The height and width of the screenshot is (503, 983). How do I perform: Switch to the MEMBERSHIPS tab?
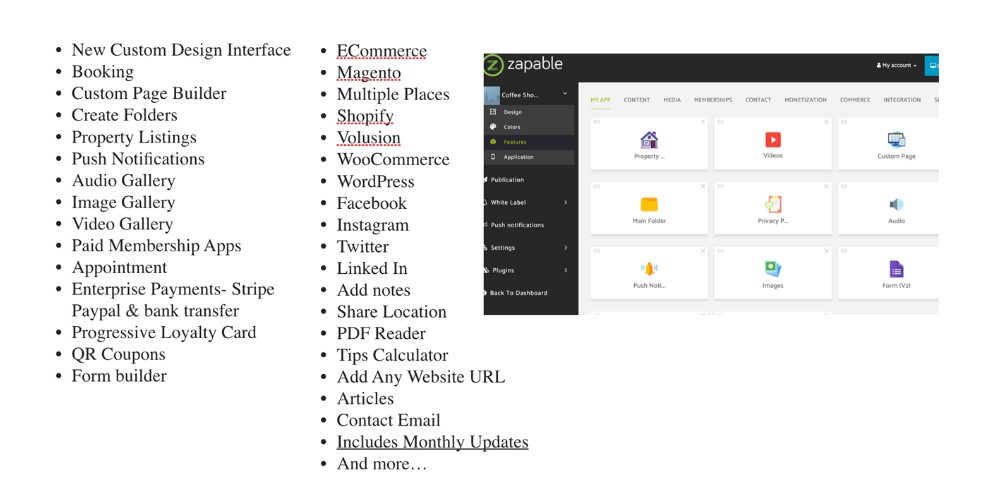(713, 100)
